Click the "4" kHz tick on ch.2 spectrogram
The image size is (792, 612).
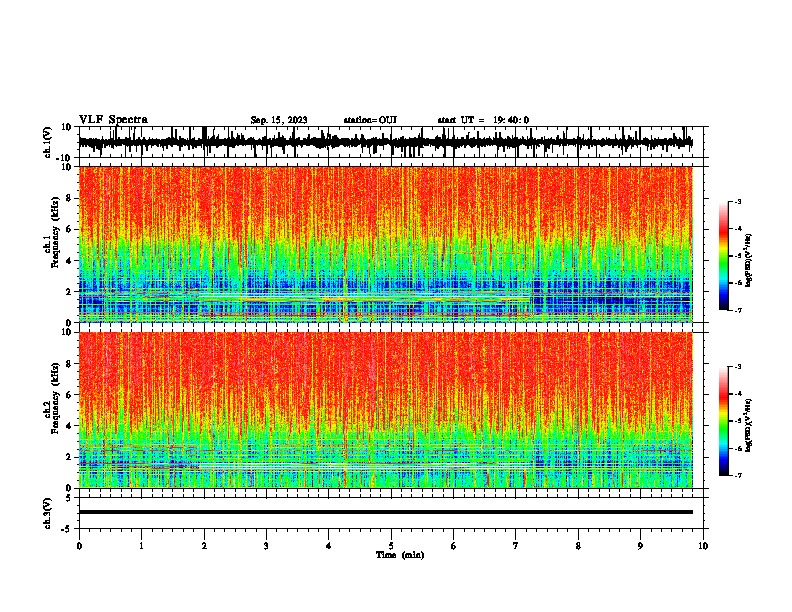[70, 426]
